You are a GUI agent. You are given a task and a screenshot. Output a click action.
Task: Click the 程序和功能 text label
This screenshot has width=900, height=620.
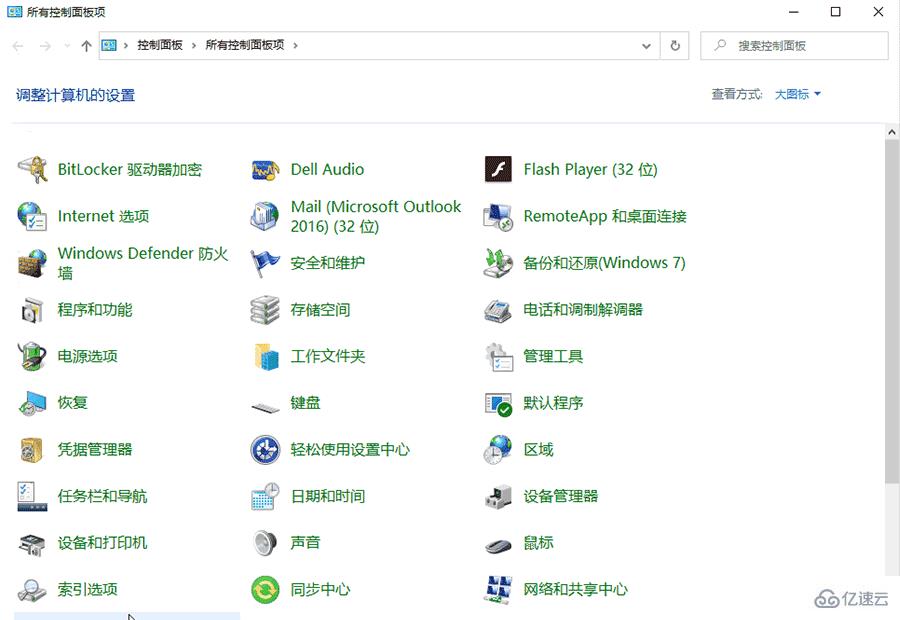click(95, 310)
